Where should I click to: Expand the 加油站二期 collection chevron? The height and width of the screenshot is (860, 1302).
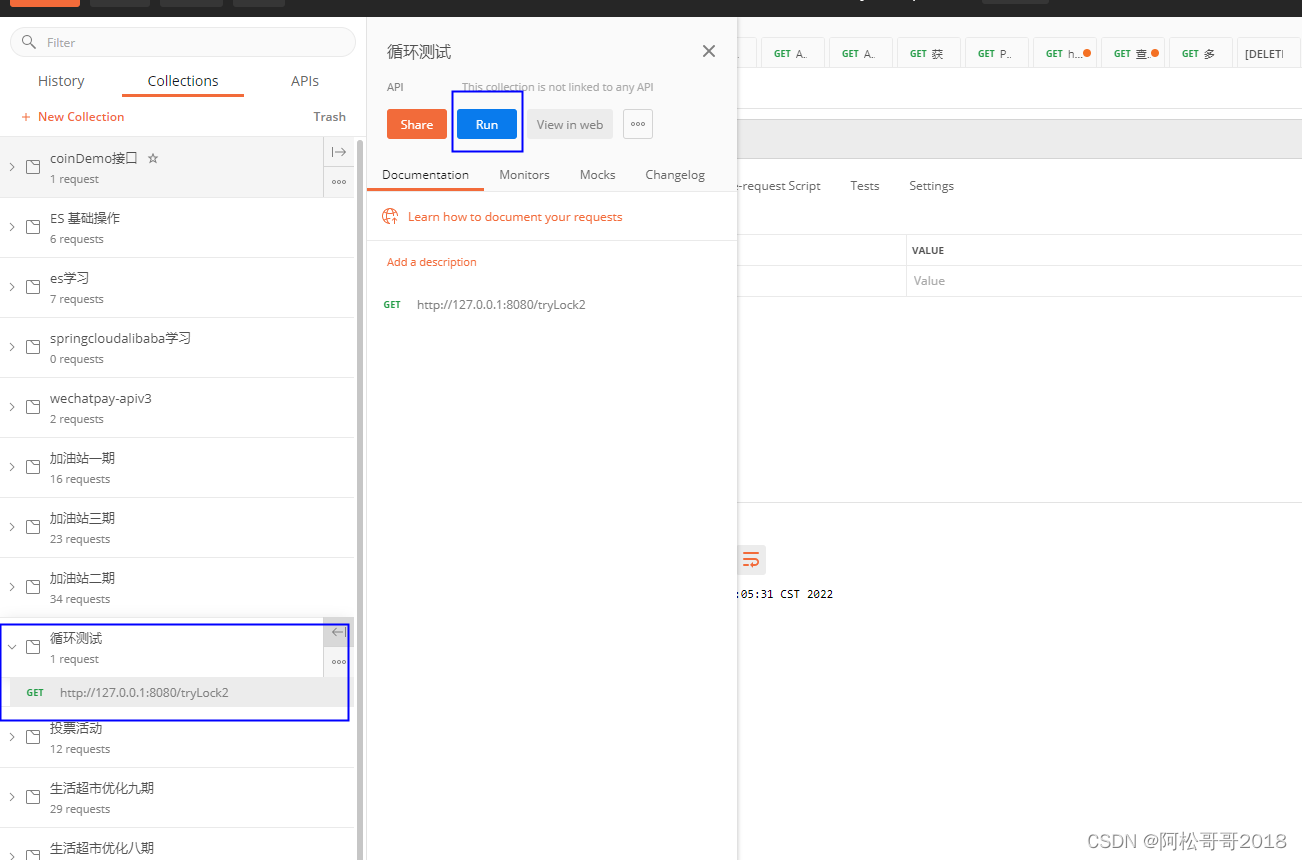coord(12,587)
